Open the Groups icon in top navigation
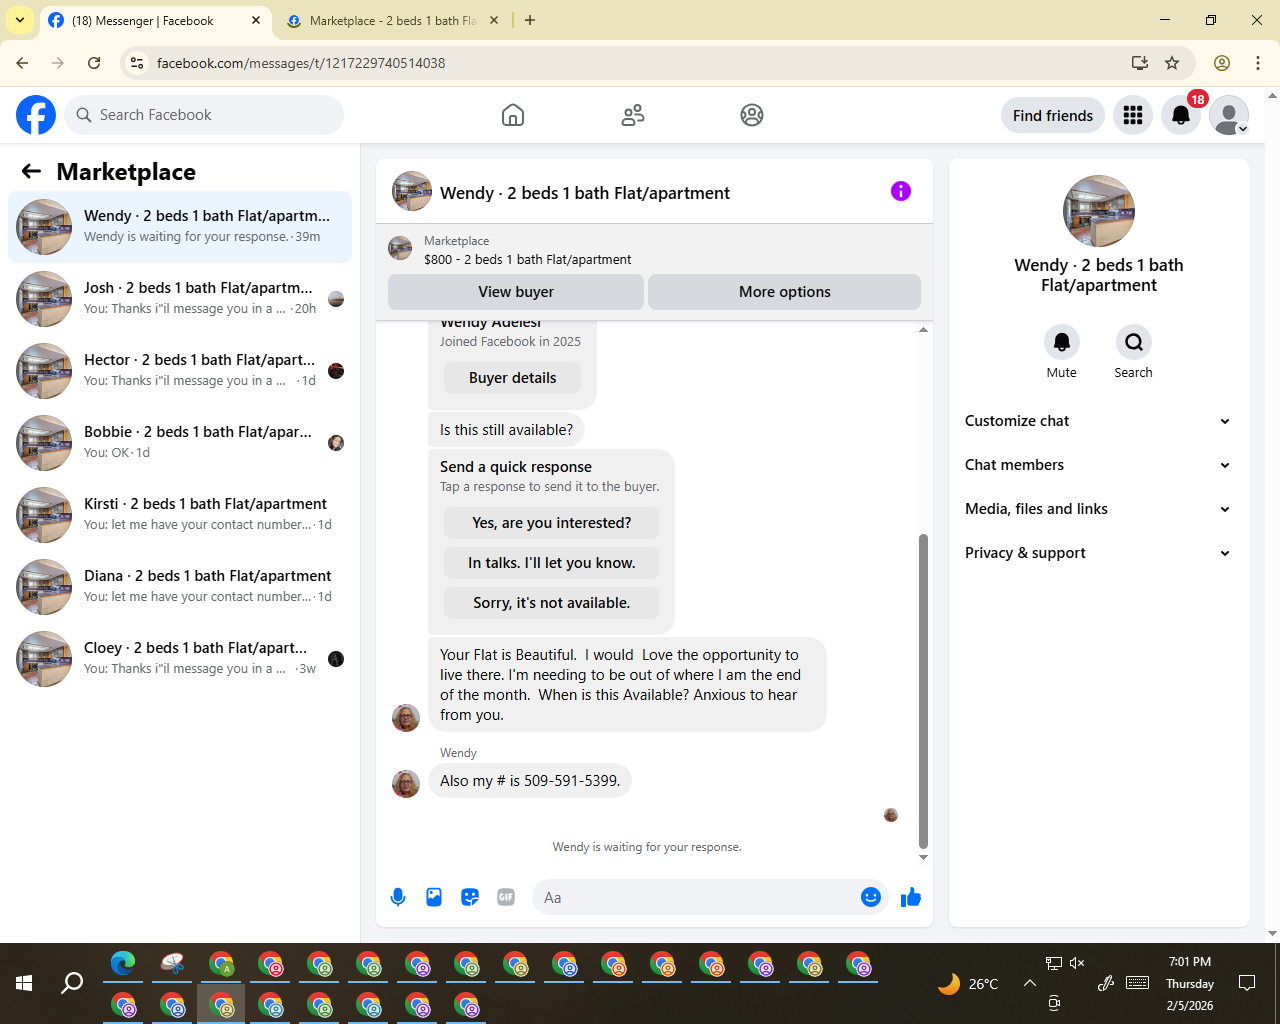The image size is (1280, 1024). coord(752,115)
